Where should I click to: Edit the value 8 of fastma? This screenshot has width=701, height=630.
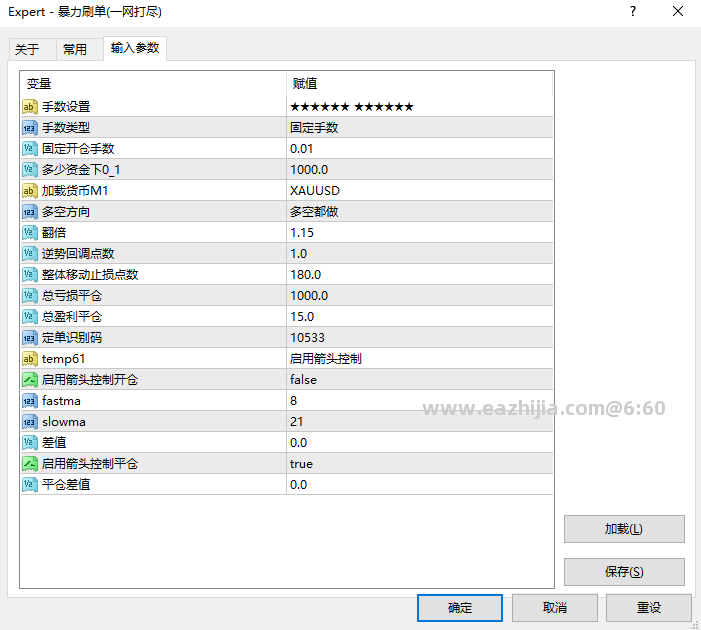click(419, 401)
